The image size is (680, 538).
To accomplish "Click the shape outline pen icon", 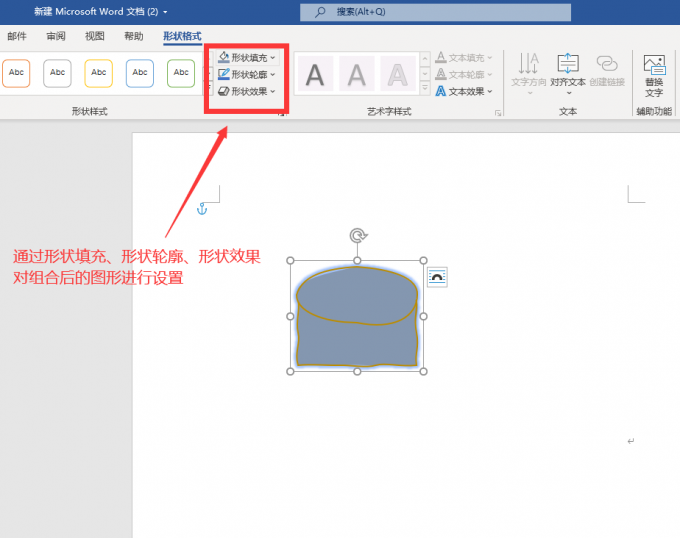I will [224, 74].
